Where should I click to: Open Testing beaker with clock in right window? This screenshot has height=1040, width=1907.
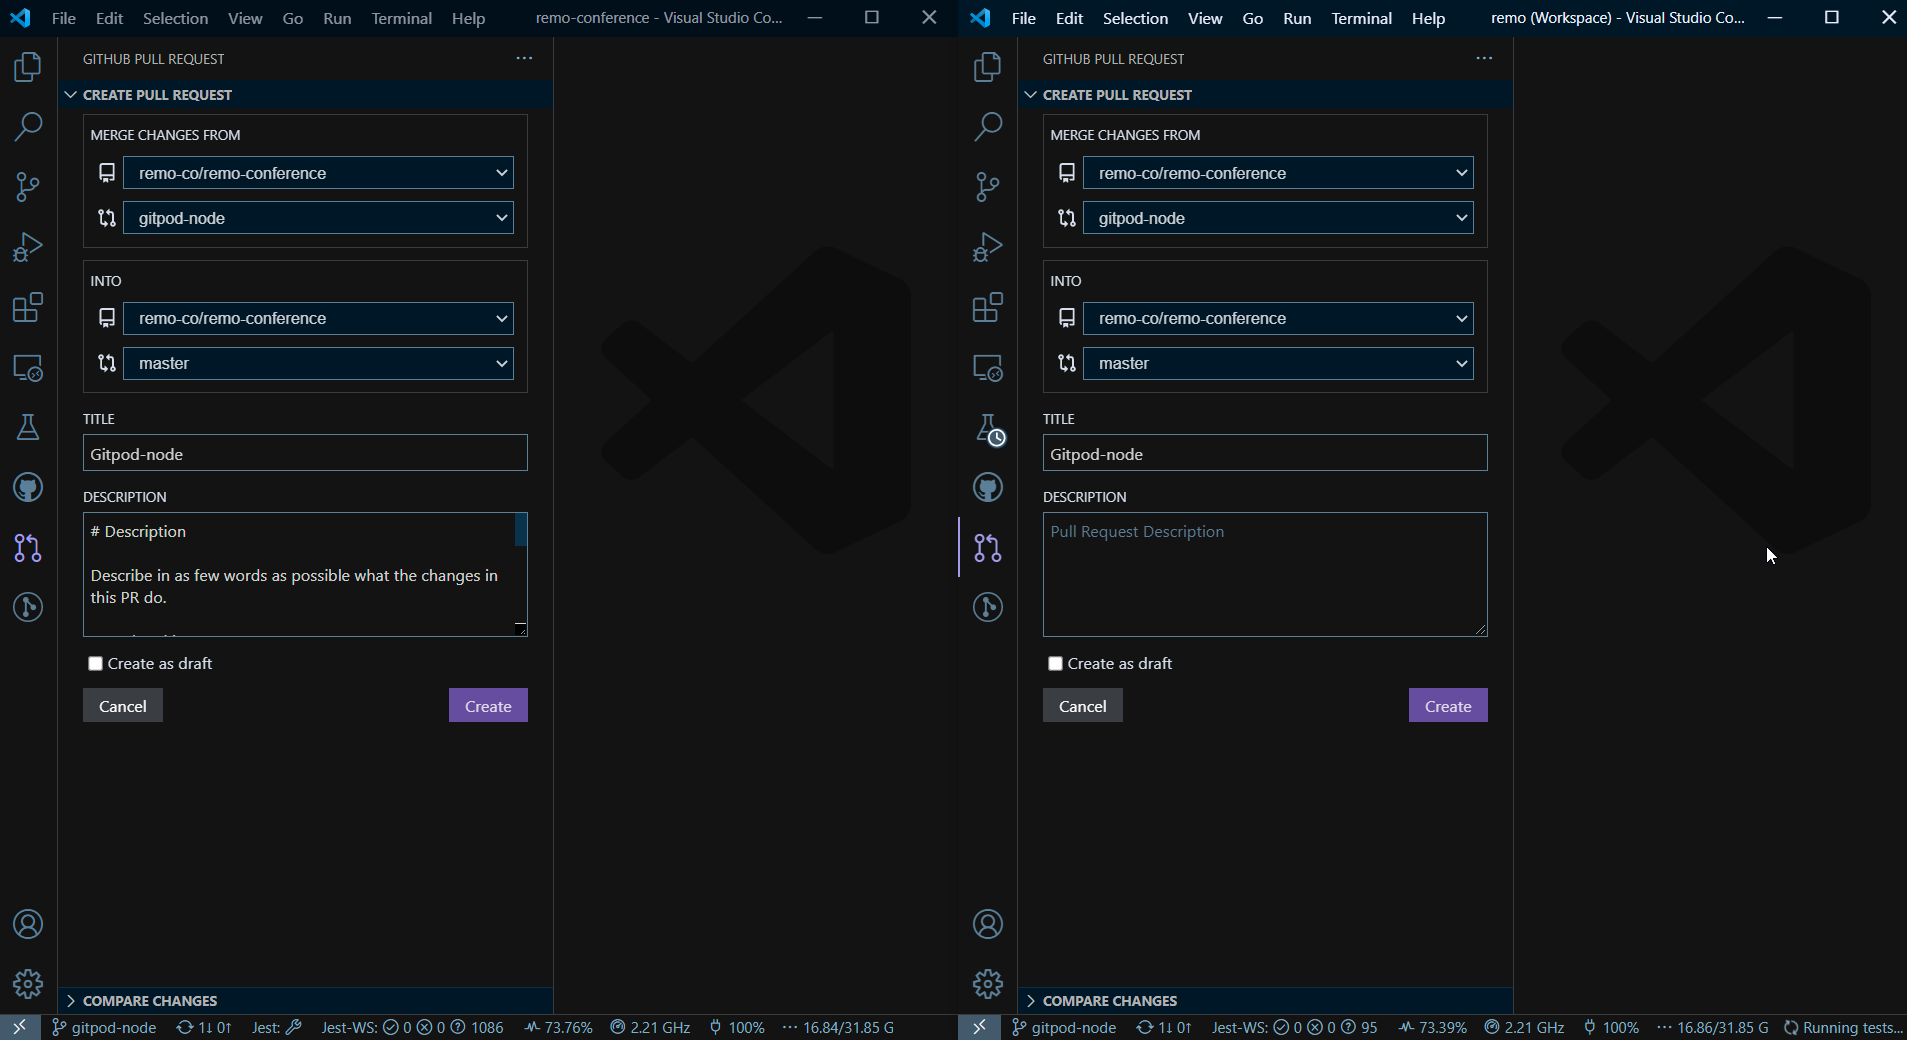click(x=988, y=429)
